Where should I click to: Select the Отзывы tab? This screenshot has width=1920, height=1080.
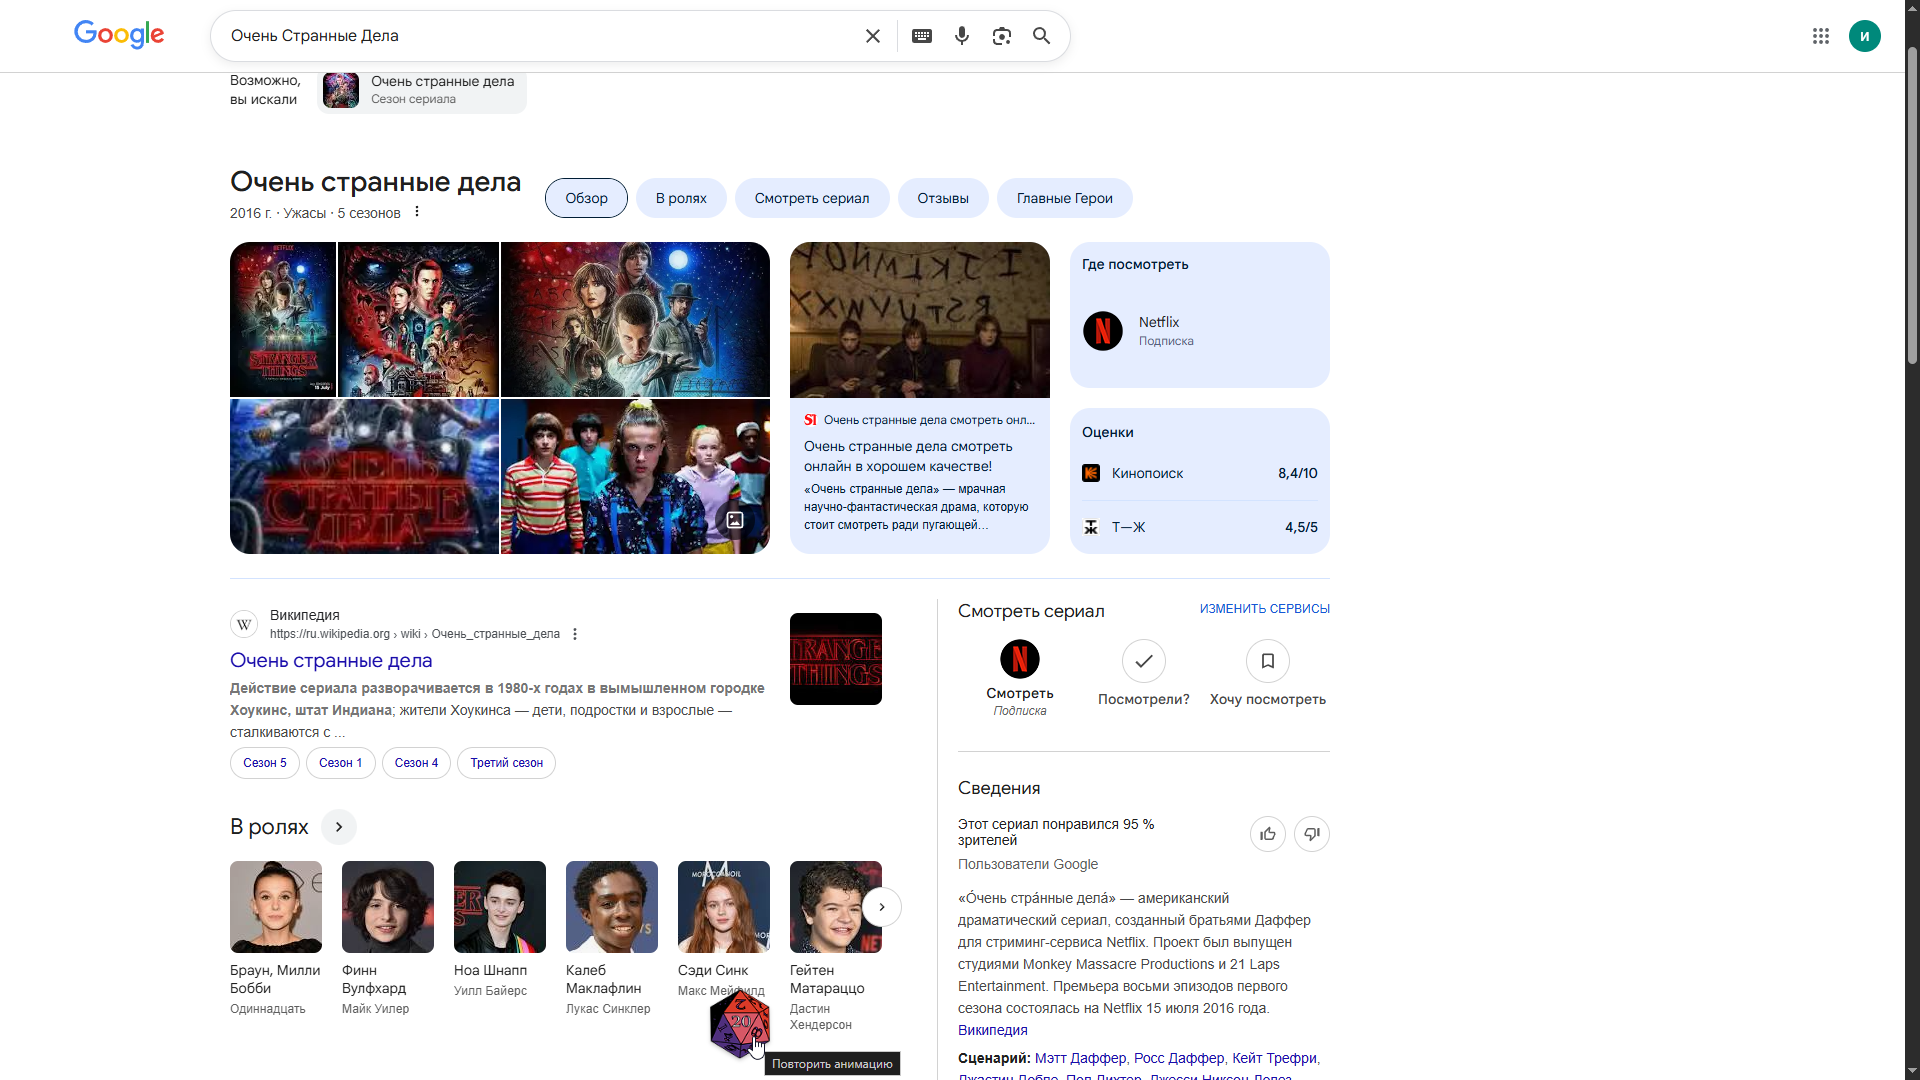tap(942, 198)
